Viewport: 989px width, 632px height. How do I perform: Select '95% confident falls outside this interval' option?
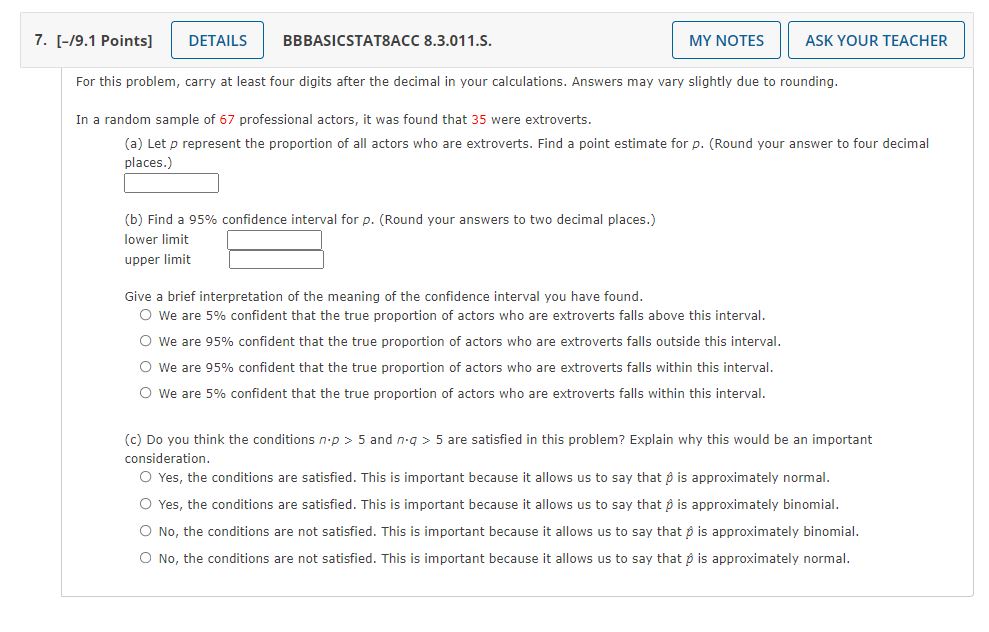145,340
